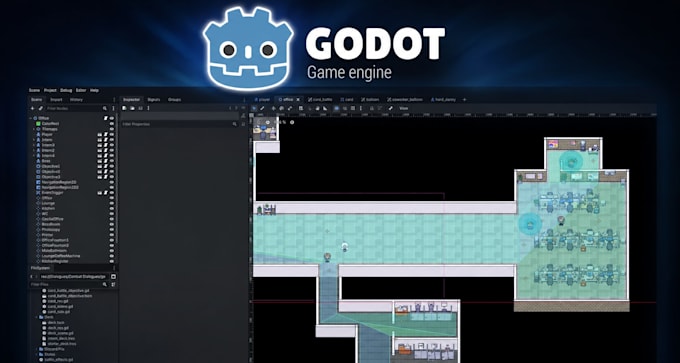Select the NavigationRegion2D node

click(x=60, y=182)
